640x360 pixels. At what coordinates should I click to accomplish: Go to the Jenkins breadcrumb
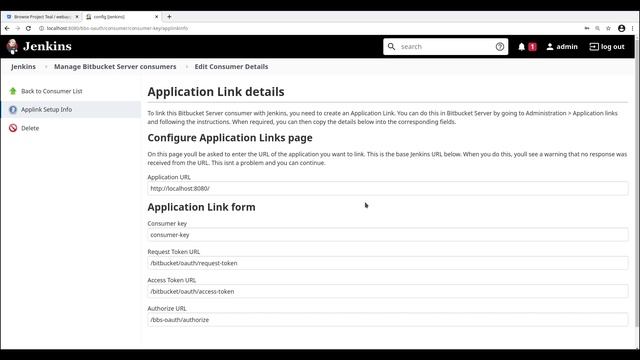click(x=23, y=67)
